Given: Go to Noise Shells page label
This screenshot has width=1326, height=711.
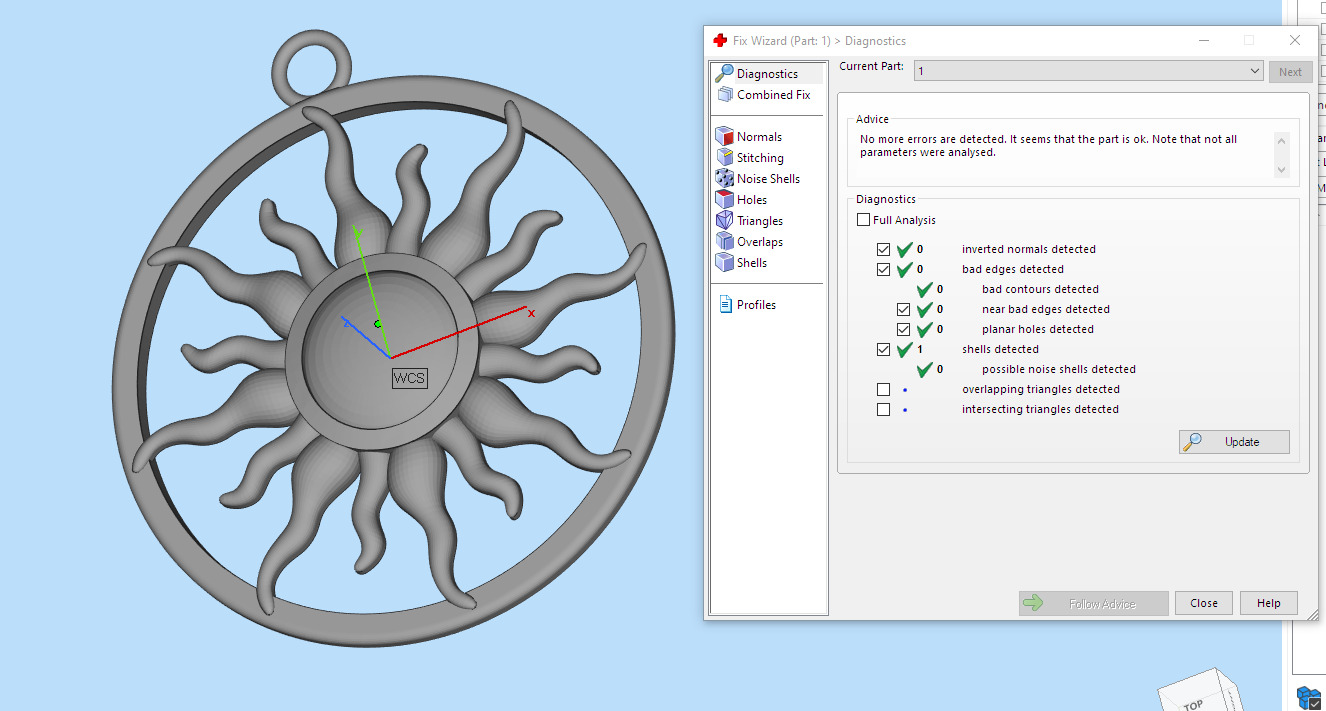Looking at the screenshot, I should [x=768, y=178].
